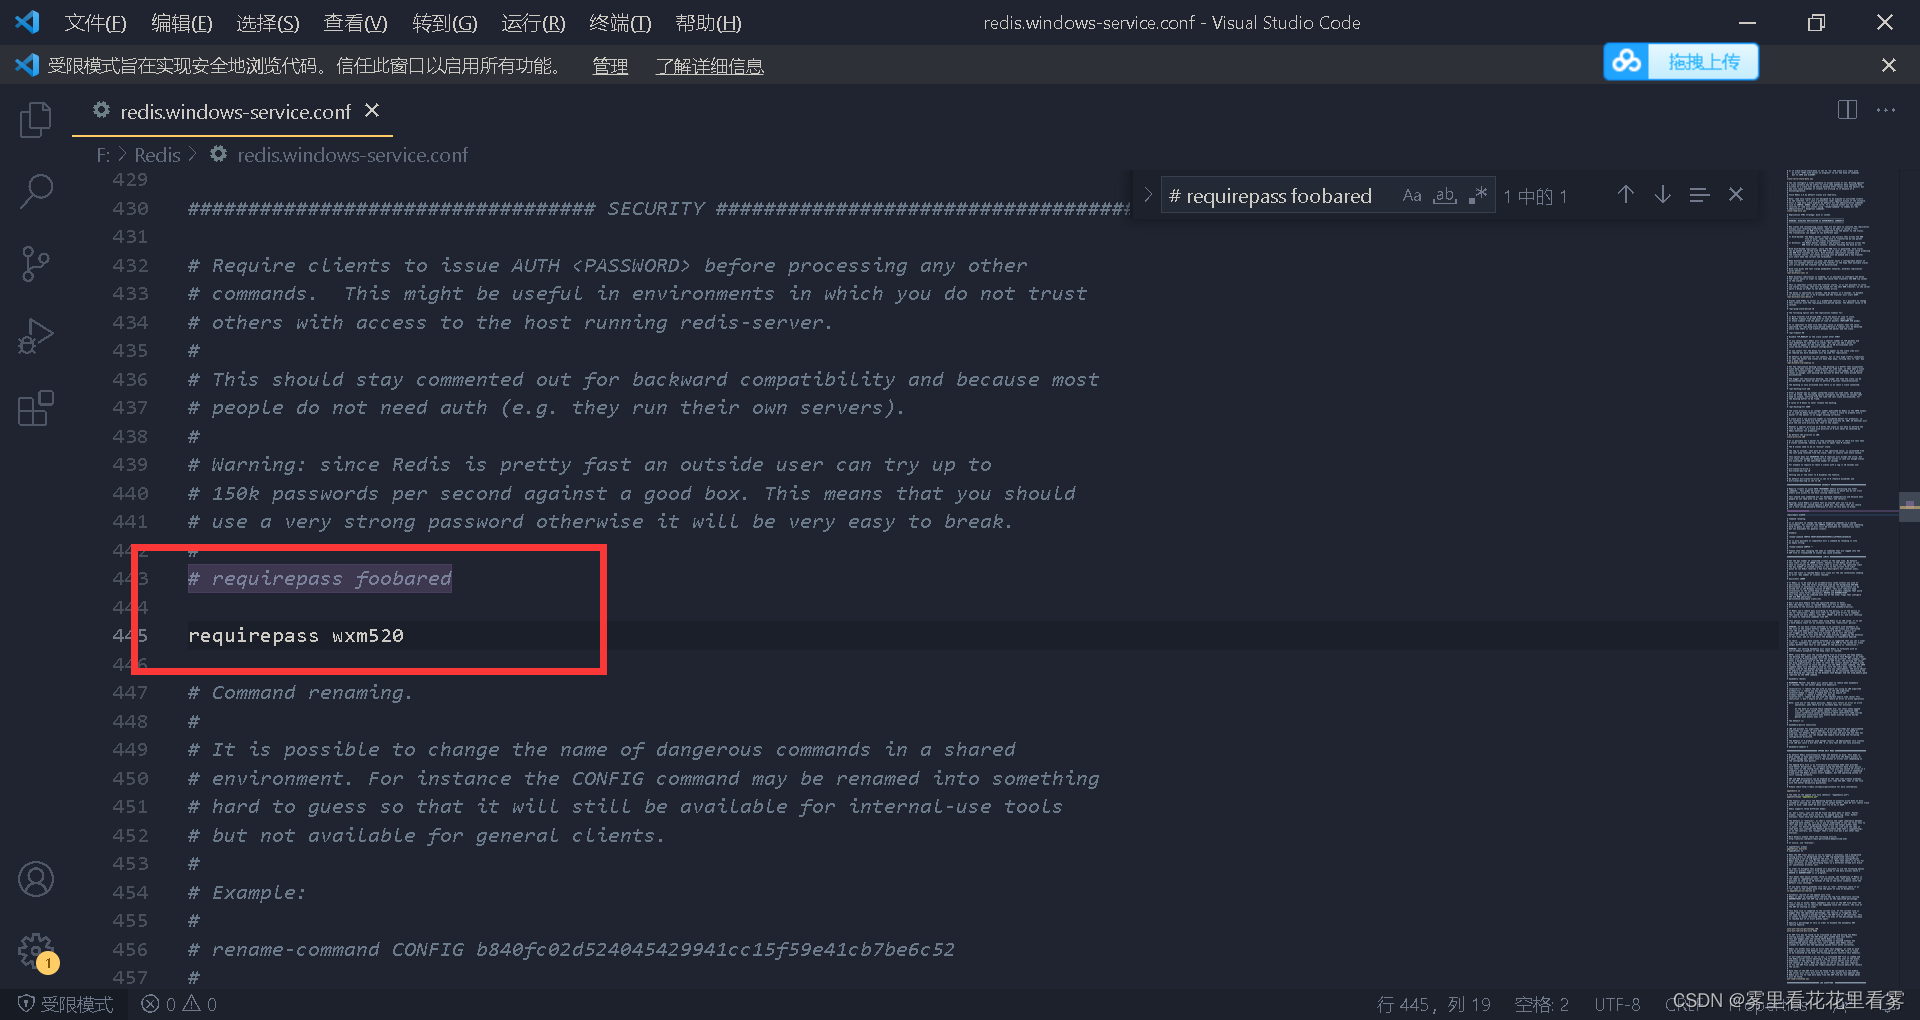The width and height of the screenshot is (1920, 1020).
Task: Click the '# requirepass foobared' line
Action: [x=320, y=579]
